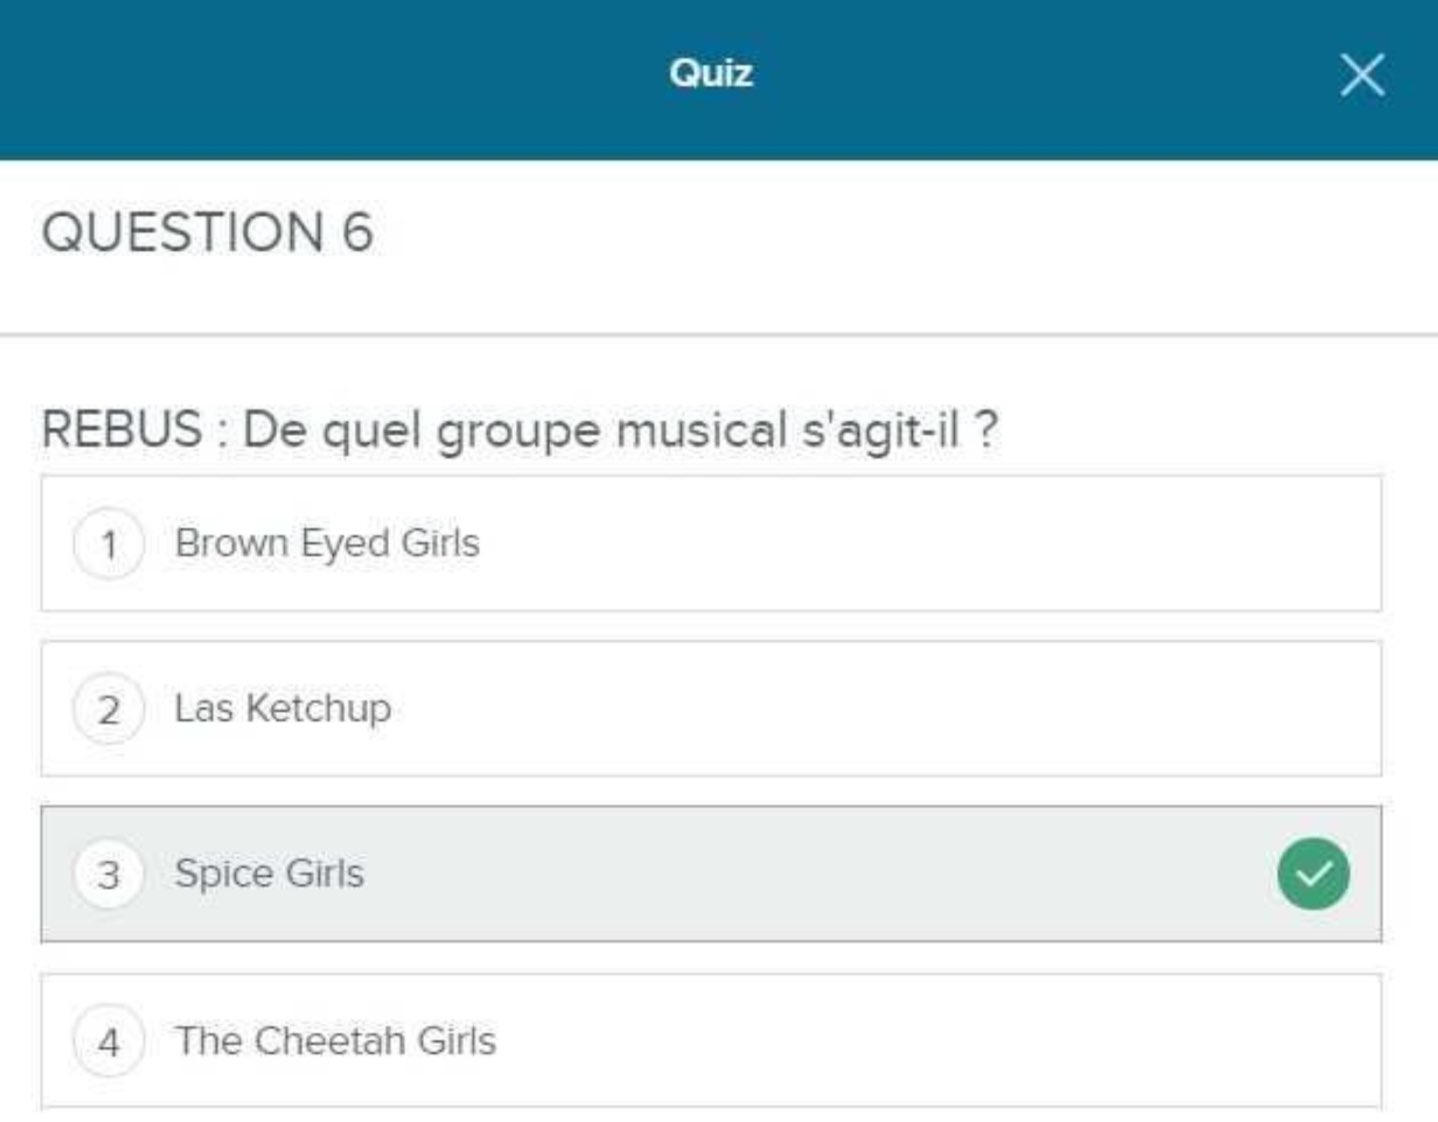Click the "Spice Girls" answer label

pyautogui.click(x=269, y=873)
